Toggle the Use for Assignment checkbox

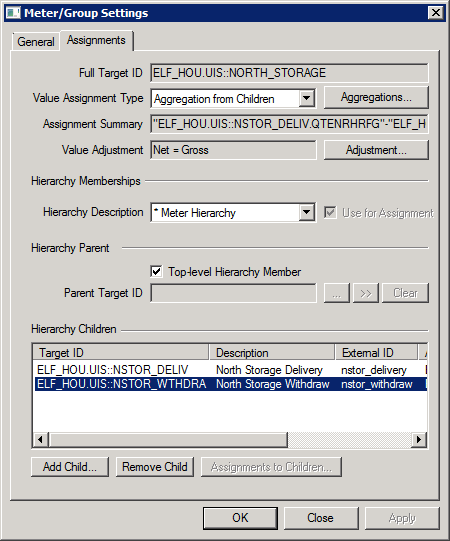tap(330, 213)
